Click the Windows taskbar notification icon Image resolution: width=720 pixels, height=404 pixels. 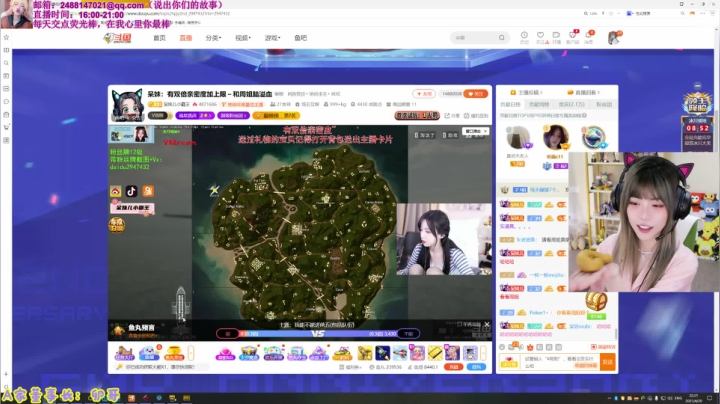(709, 398)
